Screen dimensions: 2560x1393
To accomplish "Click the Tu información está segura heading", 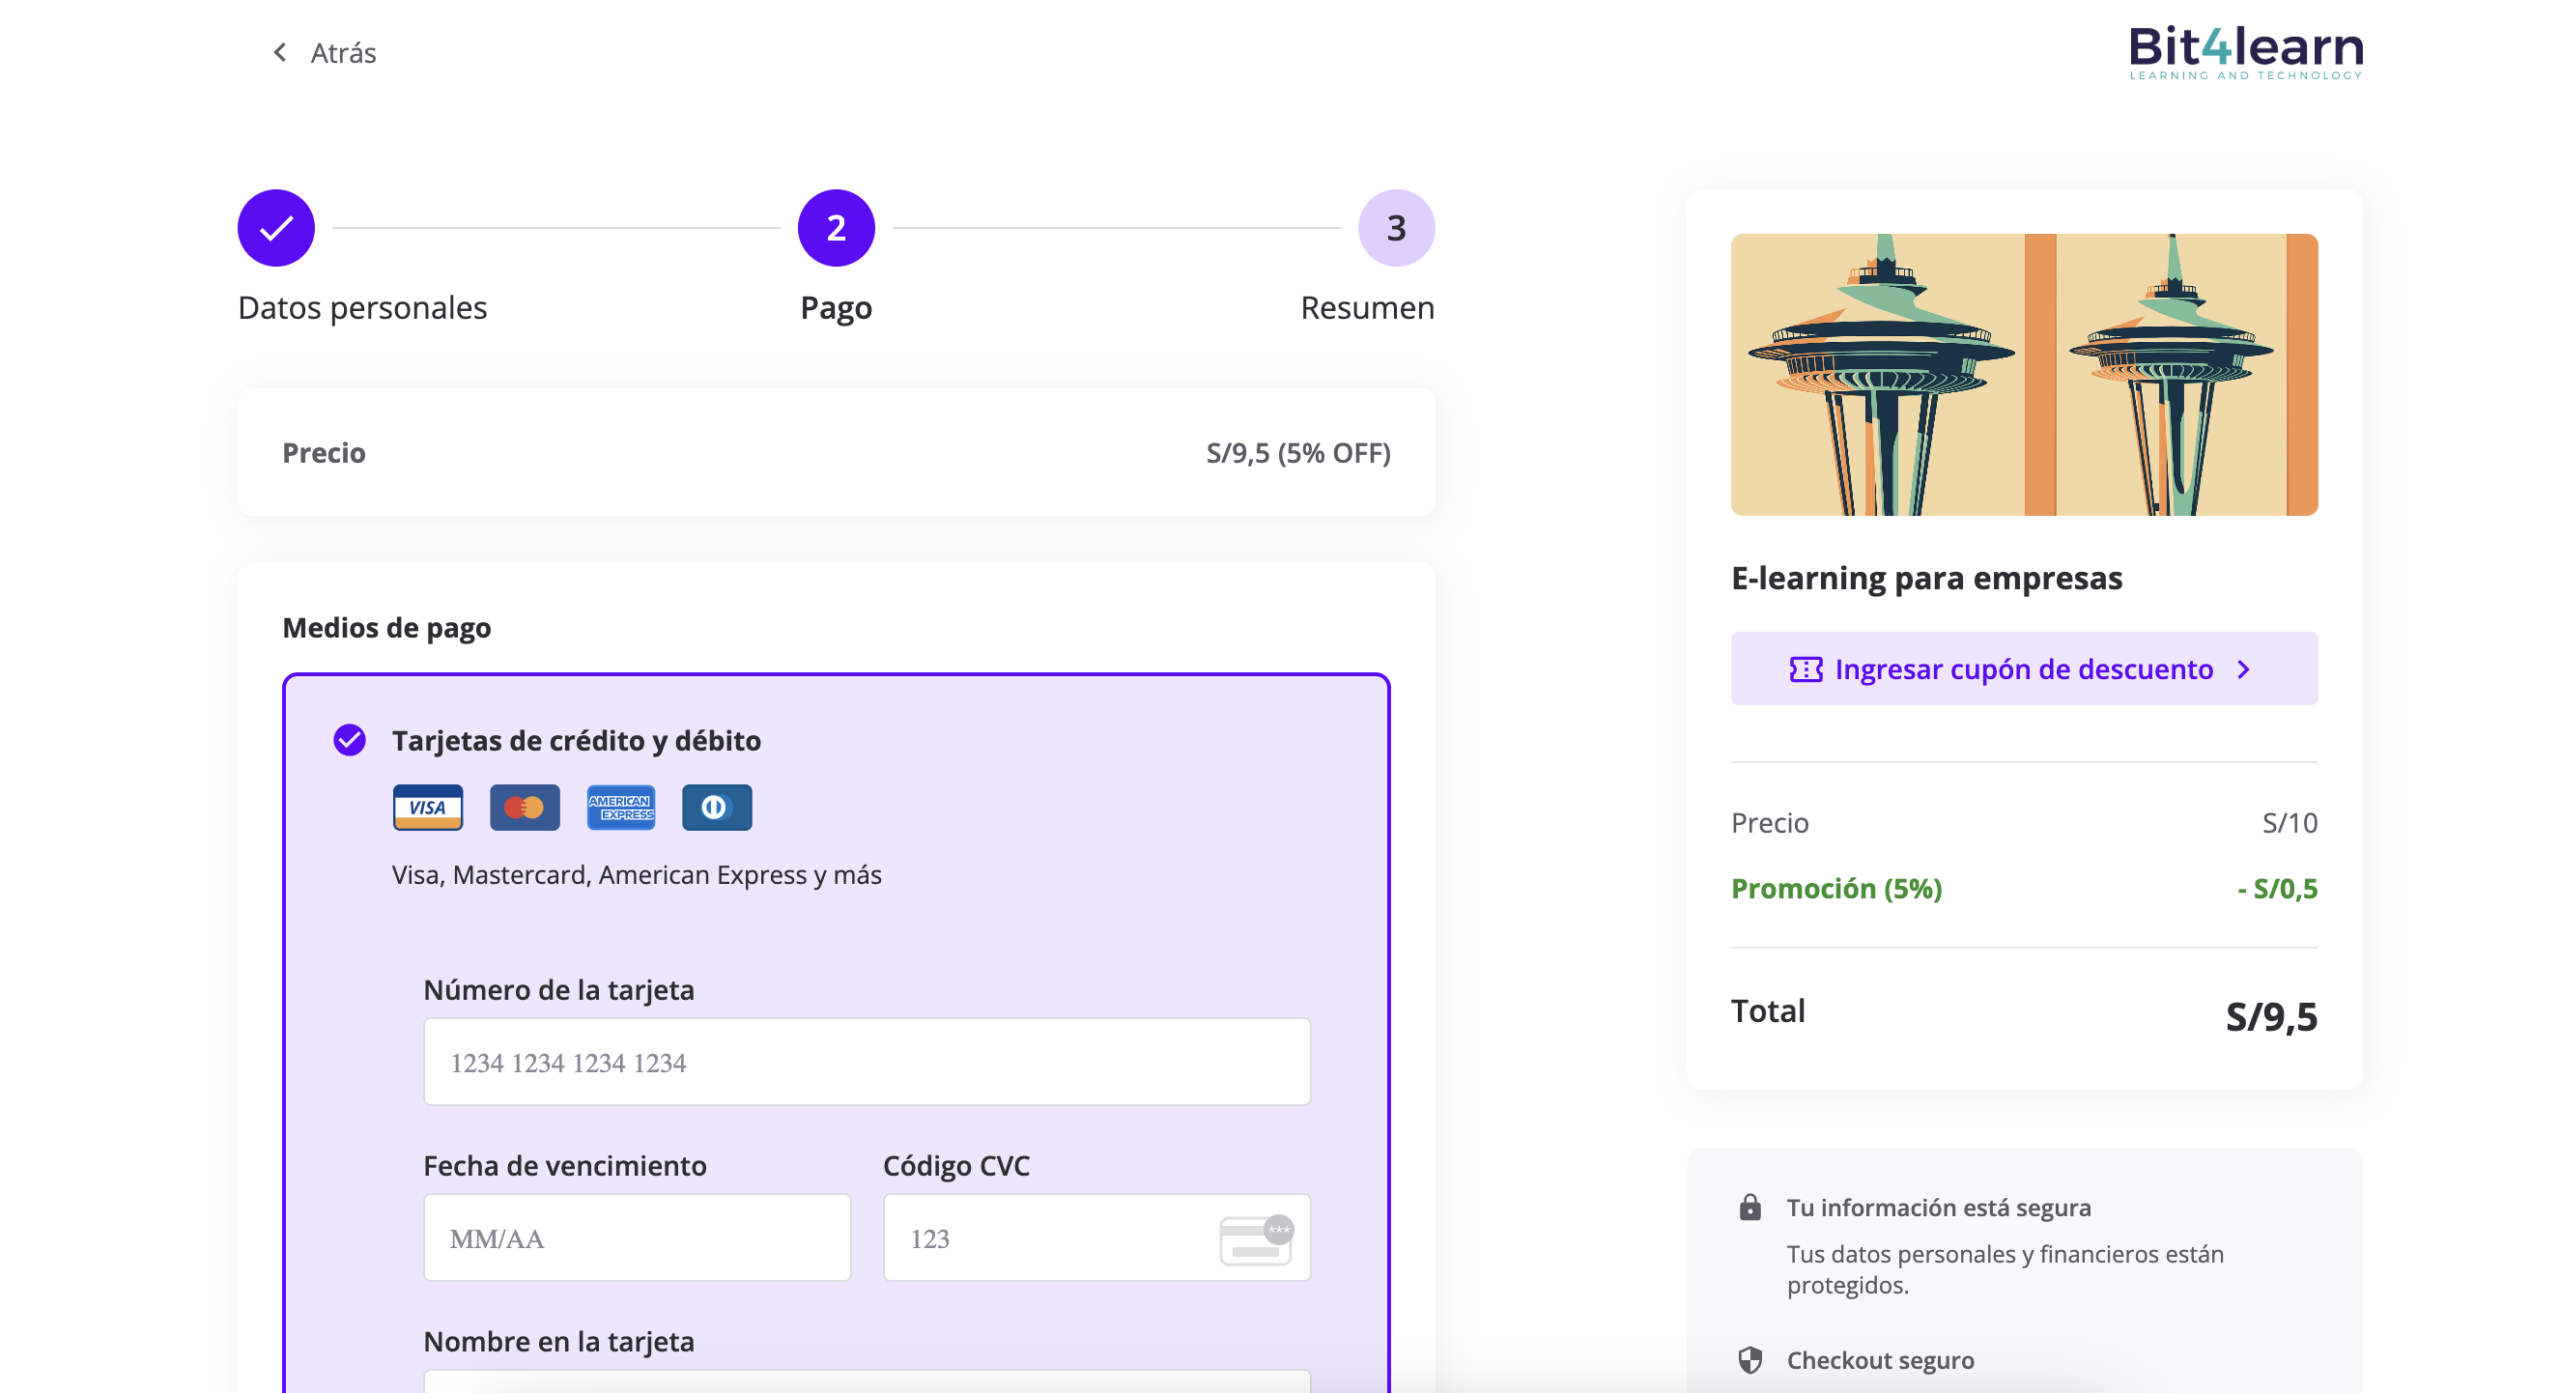I will pyautogui.click(x=1938, y=1207).
